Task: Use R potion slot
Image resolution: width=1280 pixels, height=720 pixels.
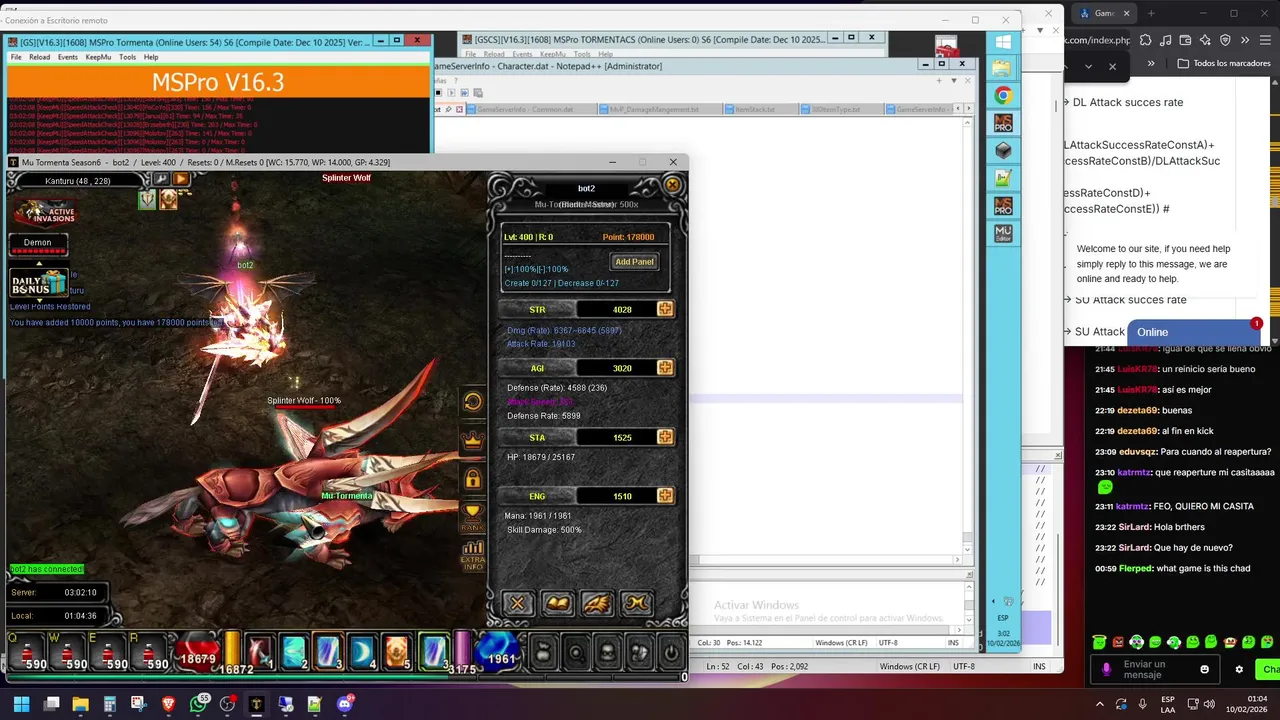Action: [x=151, y=652]
